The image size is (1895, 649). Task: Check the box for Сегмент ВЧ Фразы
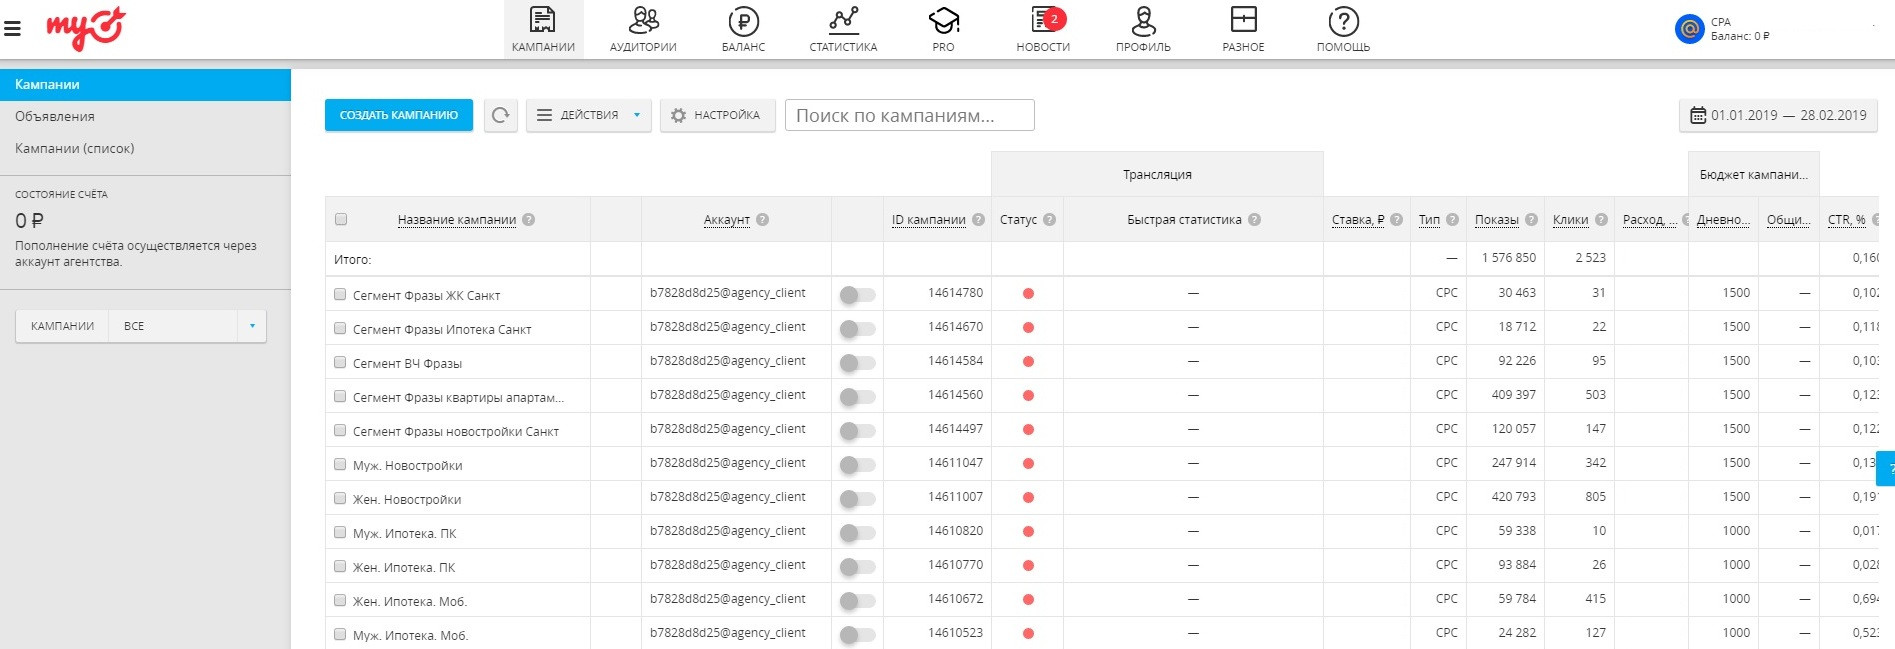coord(340,362)
